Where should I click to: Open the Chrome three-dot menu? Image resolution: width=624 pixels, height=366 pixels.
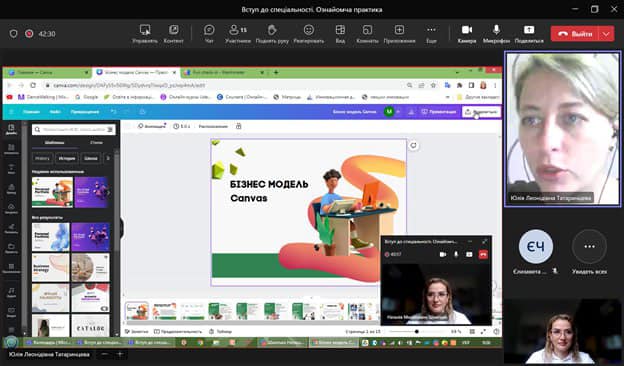coord(495,85)
